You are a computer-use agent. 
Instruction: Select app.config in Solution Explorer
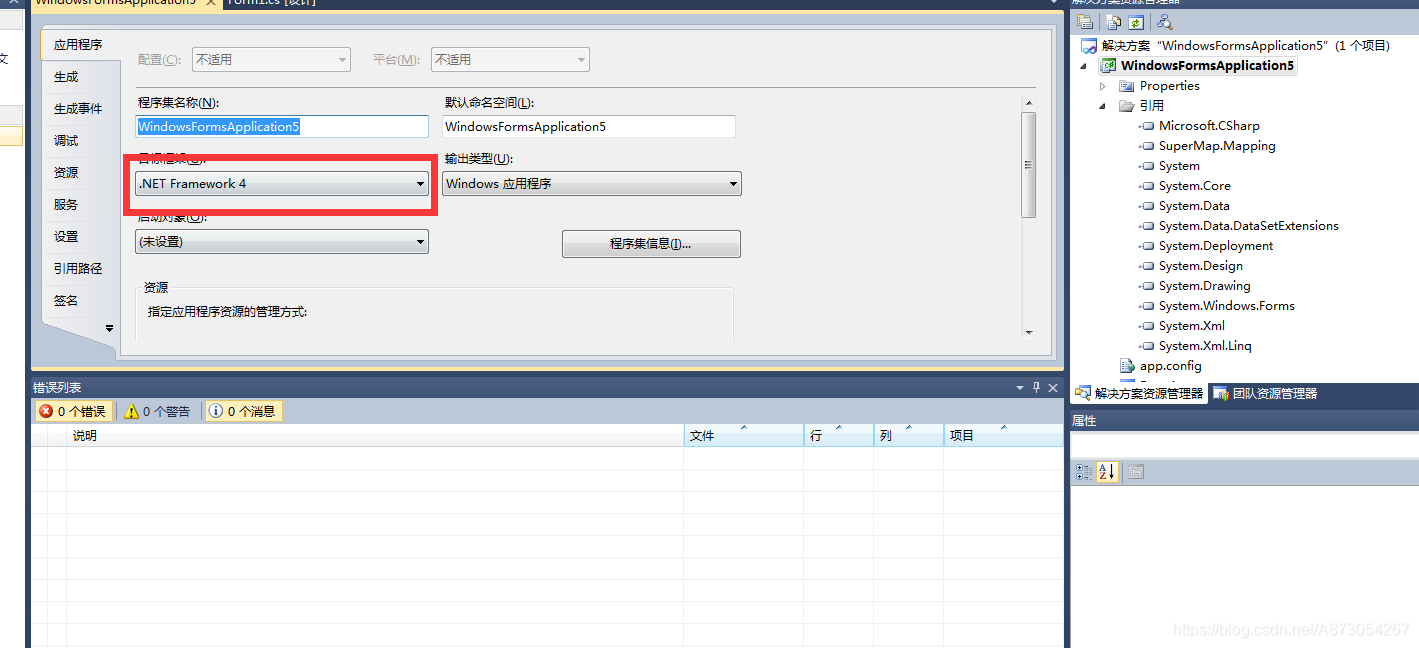coord(1170,365)
